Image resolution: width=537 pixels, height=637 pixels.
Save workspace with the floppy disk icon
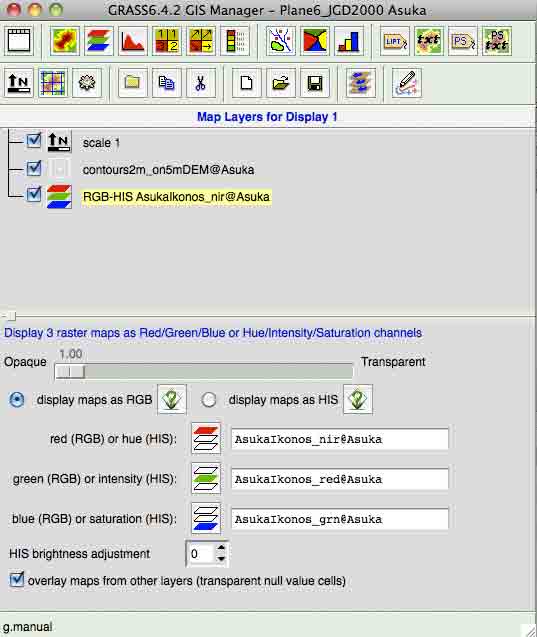click(x=315, y=83)
